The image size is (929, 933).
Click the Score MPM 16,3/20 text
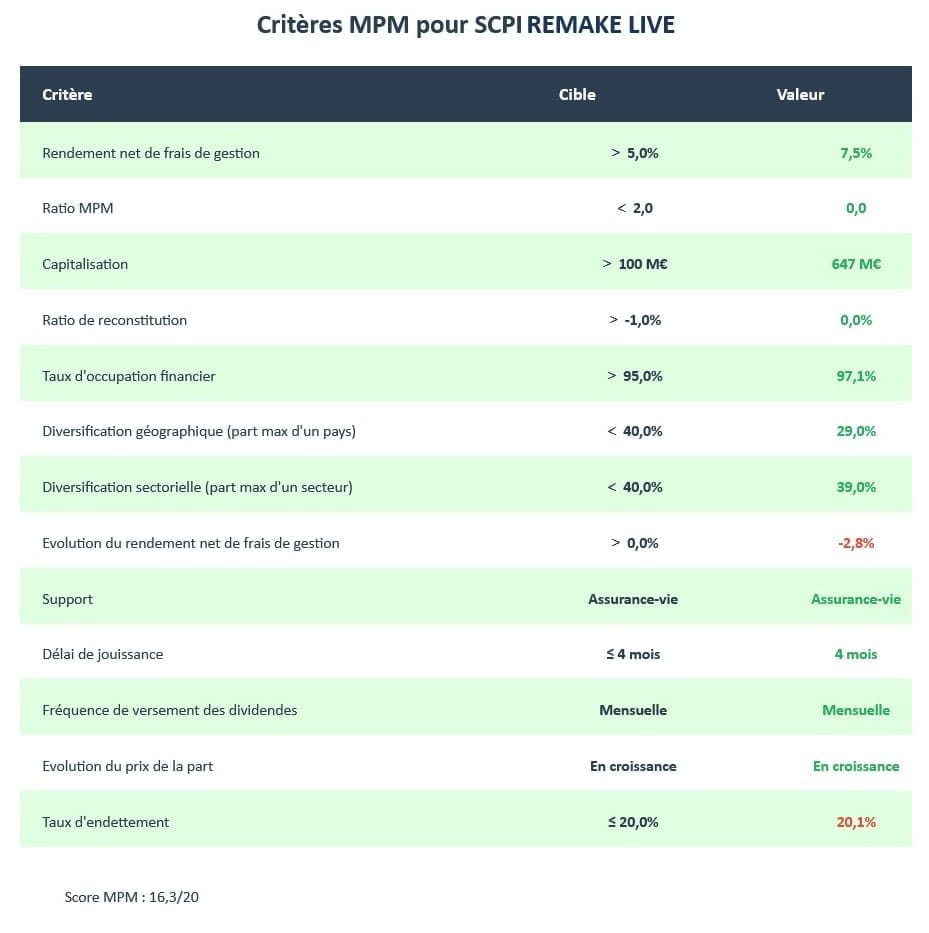point(132,897)
